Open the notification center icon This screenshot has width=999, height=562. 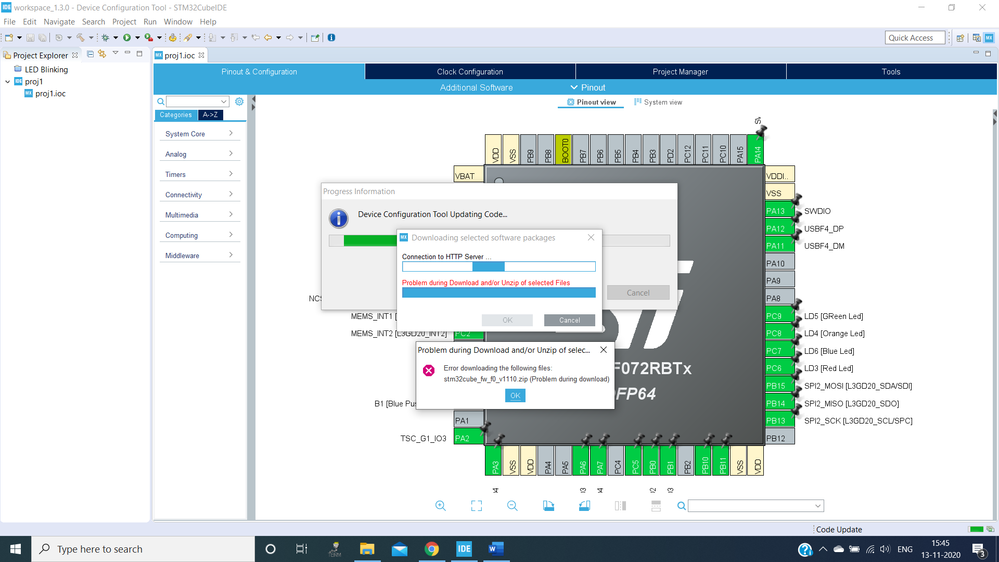pyautogui.click(x=979, y=549)
